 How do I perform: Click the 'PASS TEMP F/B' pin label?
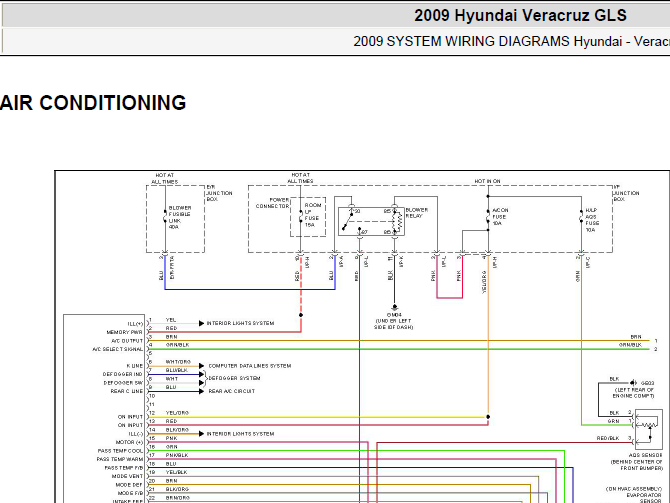[123, 468]
